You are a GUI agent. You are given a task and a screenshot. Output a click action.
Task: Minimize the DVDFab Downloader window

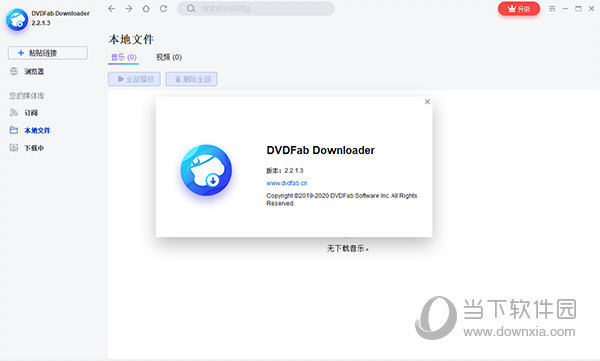point(565,8)
